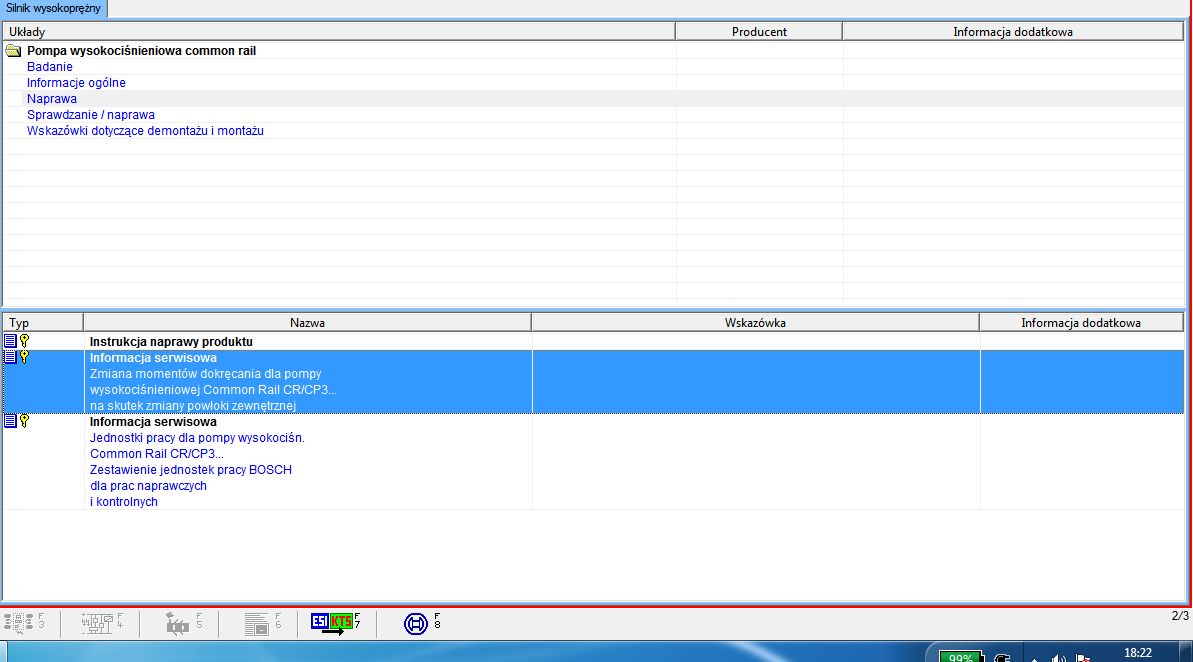Select Pompa wysokociśnieniowa common rail heading
This screenshot has width=1193, height=662.
pos(142,51)
